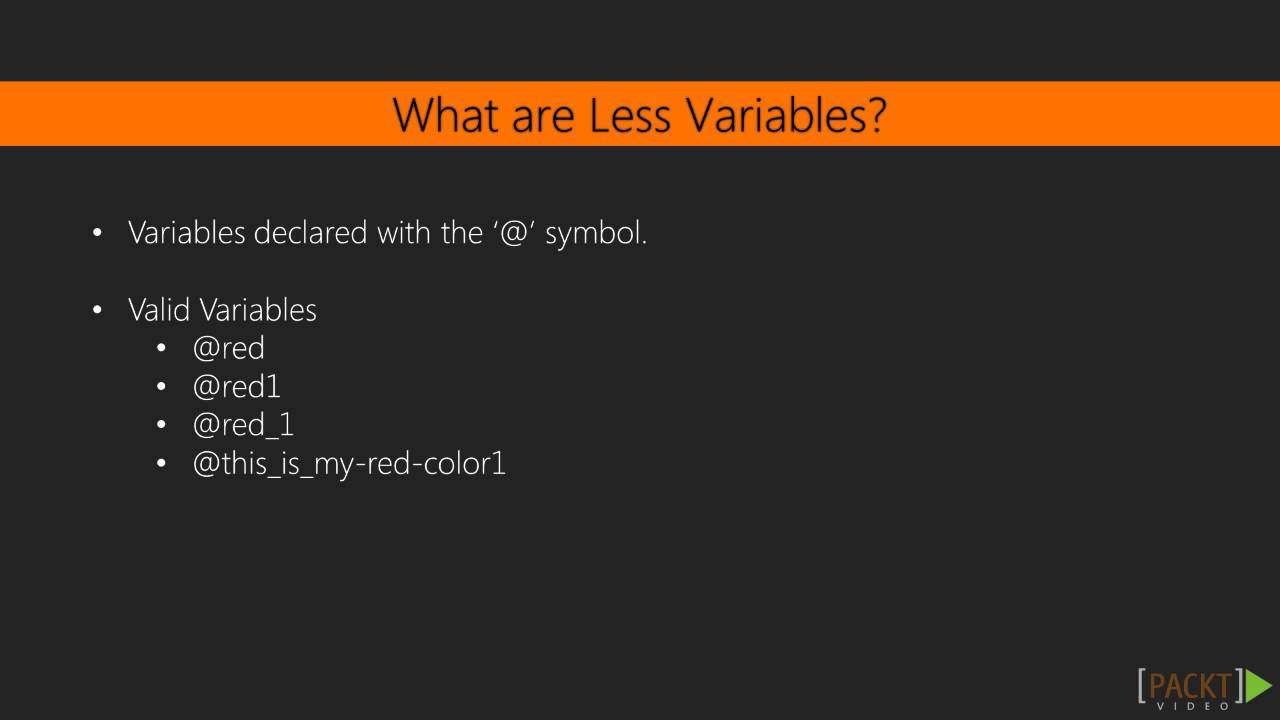Click the bullet dot before @this_is_my-red-color1
Image resolution: width=1280 pixels, height=720 pixels.
tap(162, 464)
